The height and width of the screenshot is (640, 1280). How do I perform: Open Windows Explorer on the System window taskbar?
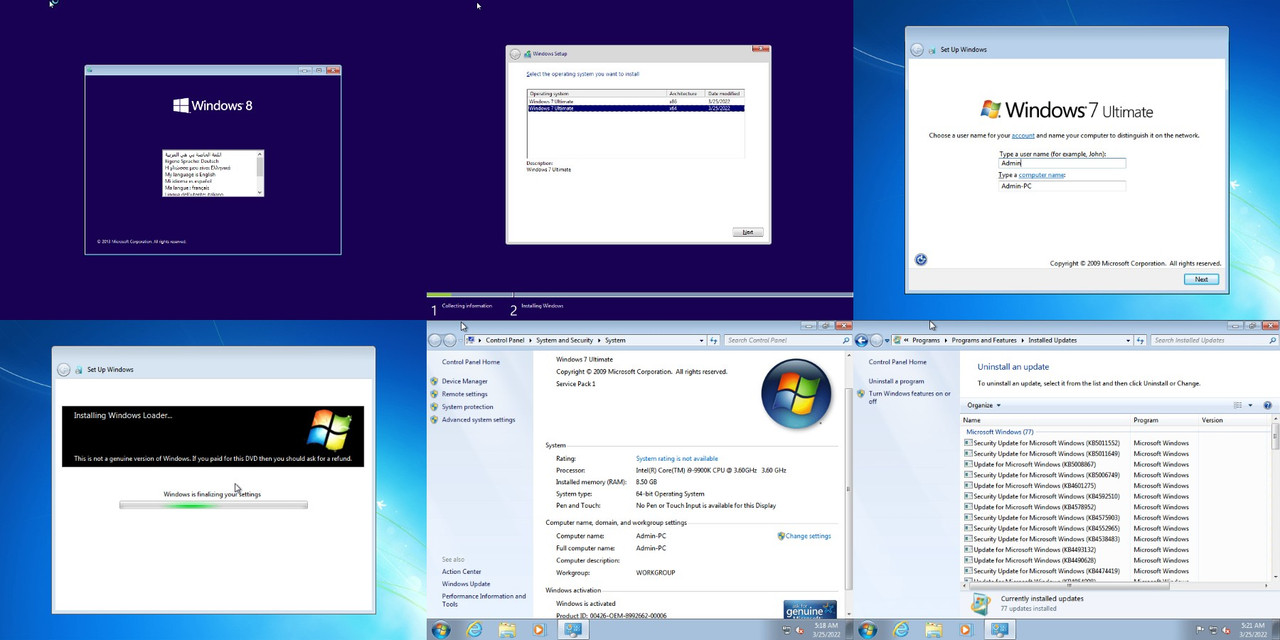tap(507, 630)
